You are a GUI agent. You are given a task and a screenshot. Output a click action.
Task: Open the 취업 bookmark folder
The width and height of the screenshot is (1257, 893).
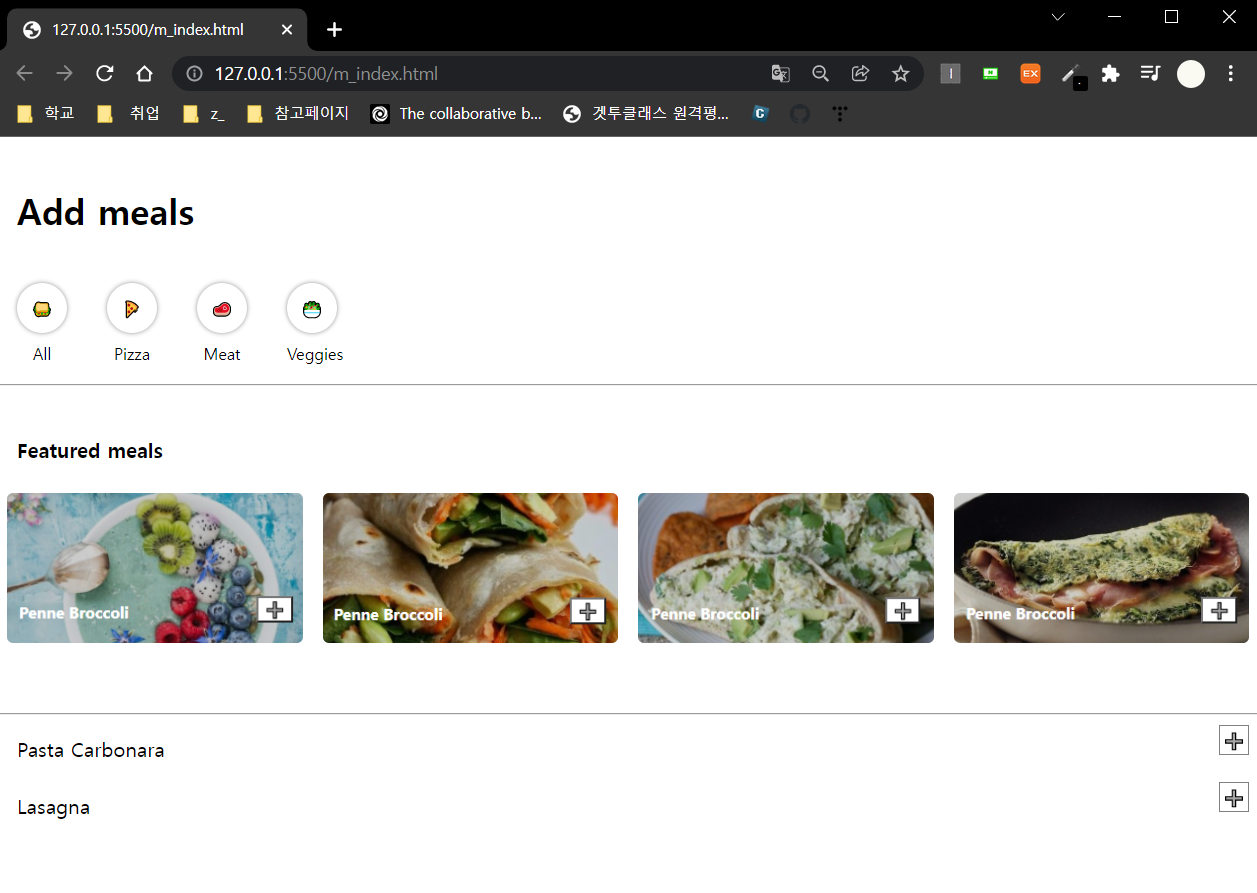pos(129,114)
